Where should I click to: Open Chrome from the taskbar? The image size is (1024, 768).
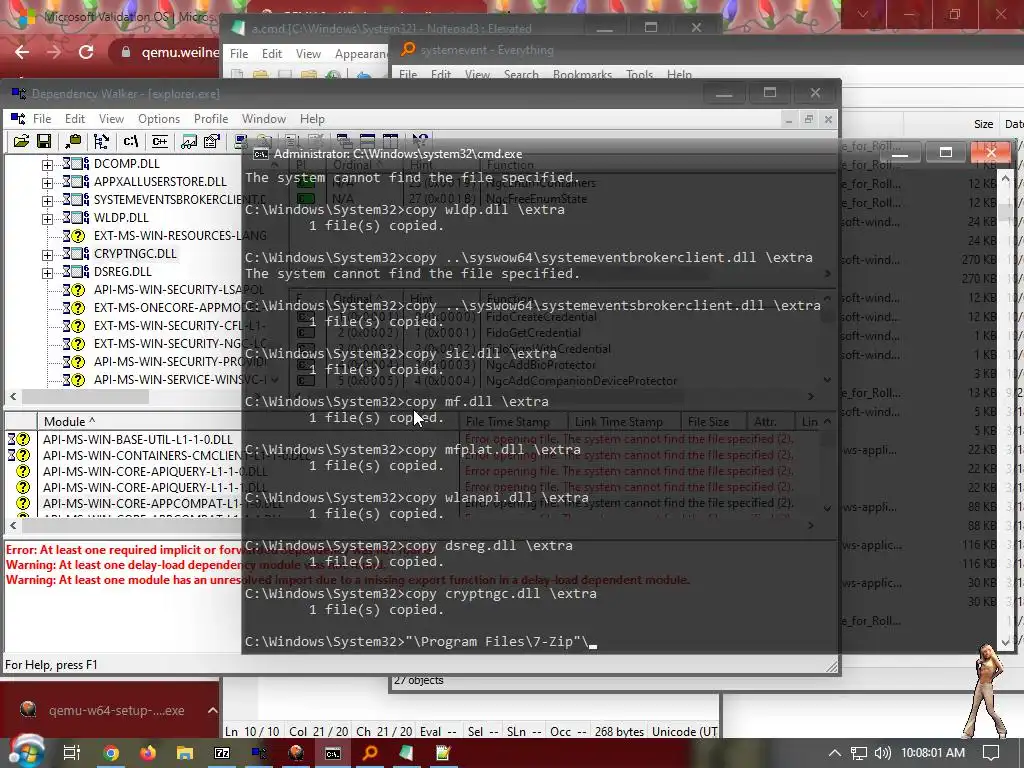click(111, 753)
